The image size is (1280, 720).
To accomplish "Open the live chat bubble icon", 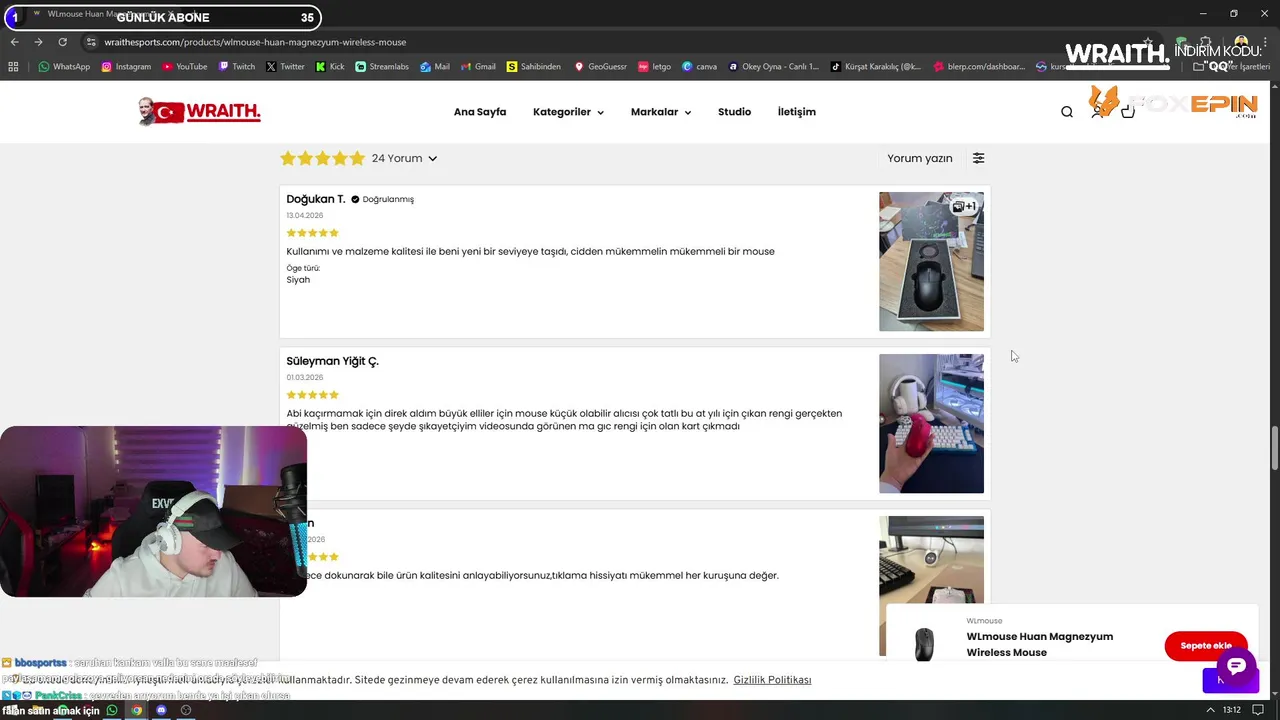I will click(x=1236, y=667).
